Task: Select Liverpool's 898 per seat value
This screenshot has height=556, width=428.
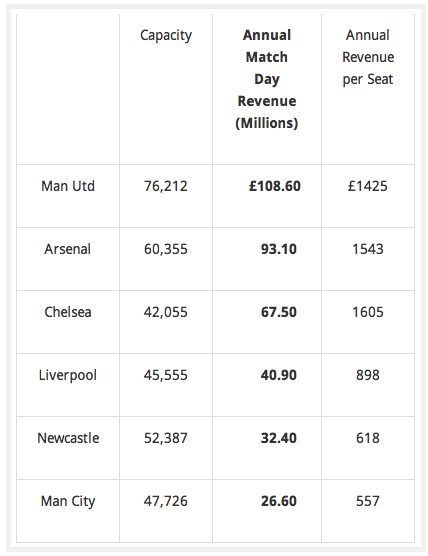Action: [368, 375]
